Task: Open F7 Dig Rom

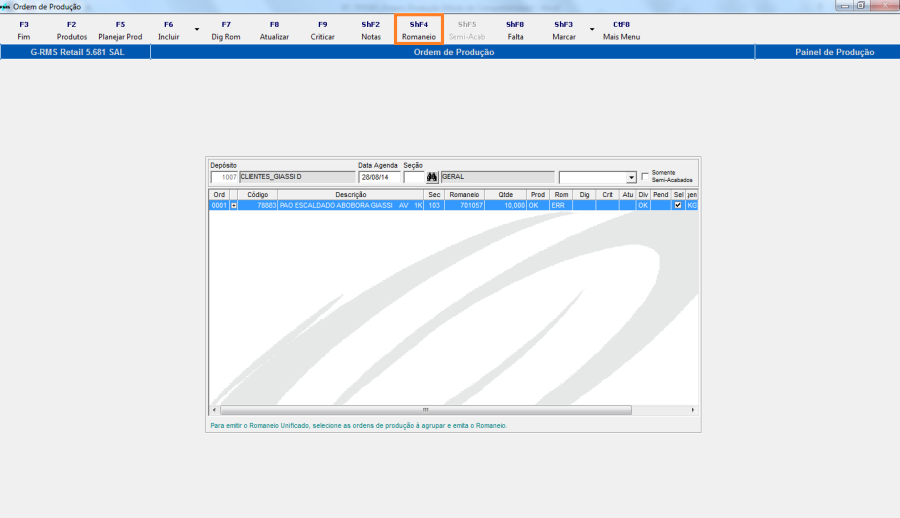Action: point(226,30)
